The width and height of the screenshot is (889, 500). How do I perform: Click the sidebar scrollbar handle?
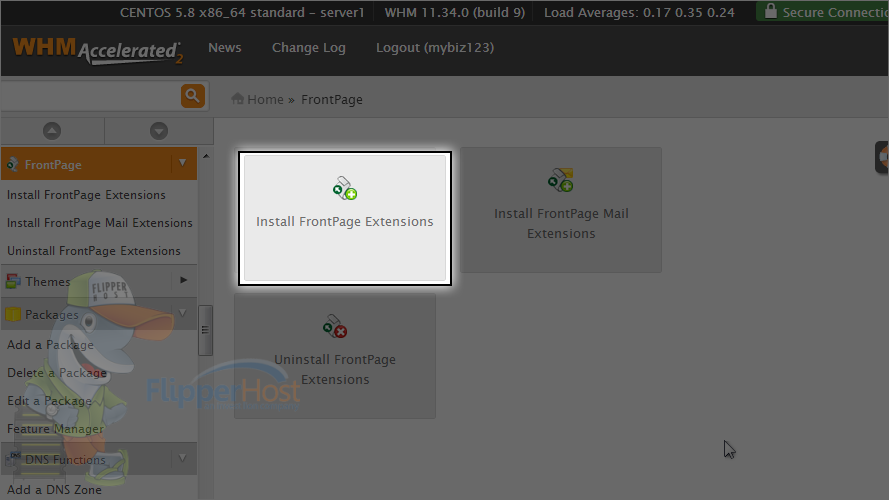(x=205, y=330)
